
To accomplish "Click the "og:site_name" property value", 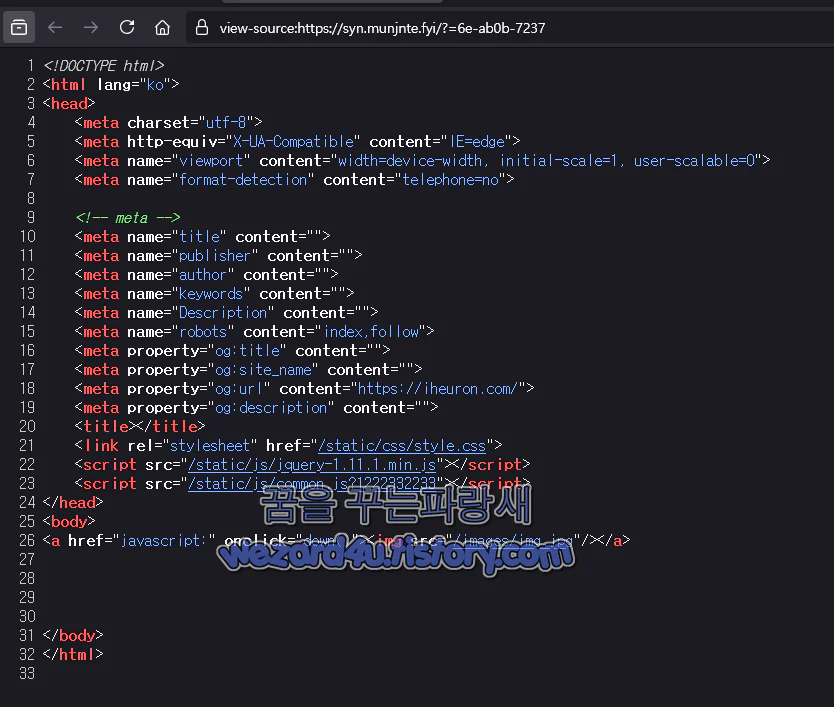I will [x=263, y=370].
